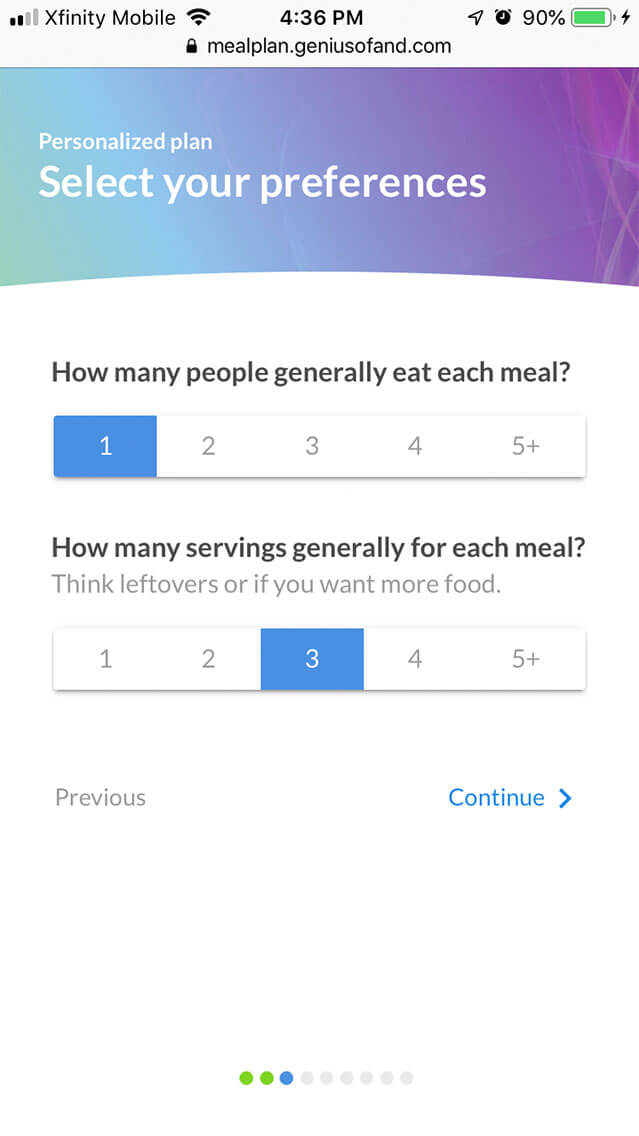639x1136 pixels.
Task: Pick 3 servings for each meal
Action: tap(312, 659)
